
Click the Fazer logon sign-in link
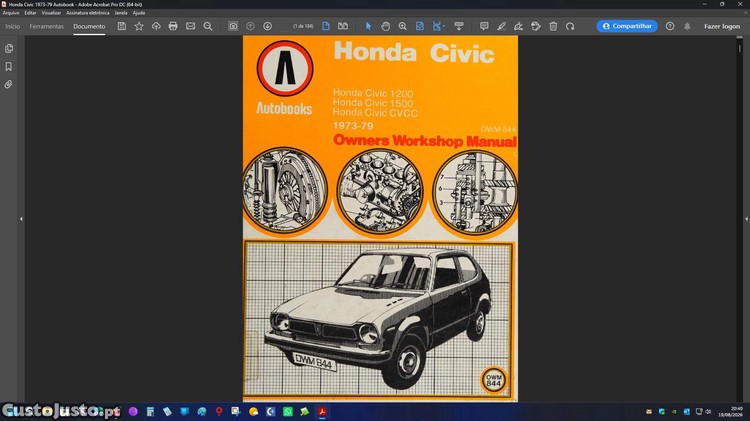pyautogui.click(x=722, y=26)
